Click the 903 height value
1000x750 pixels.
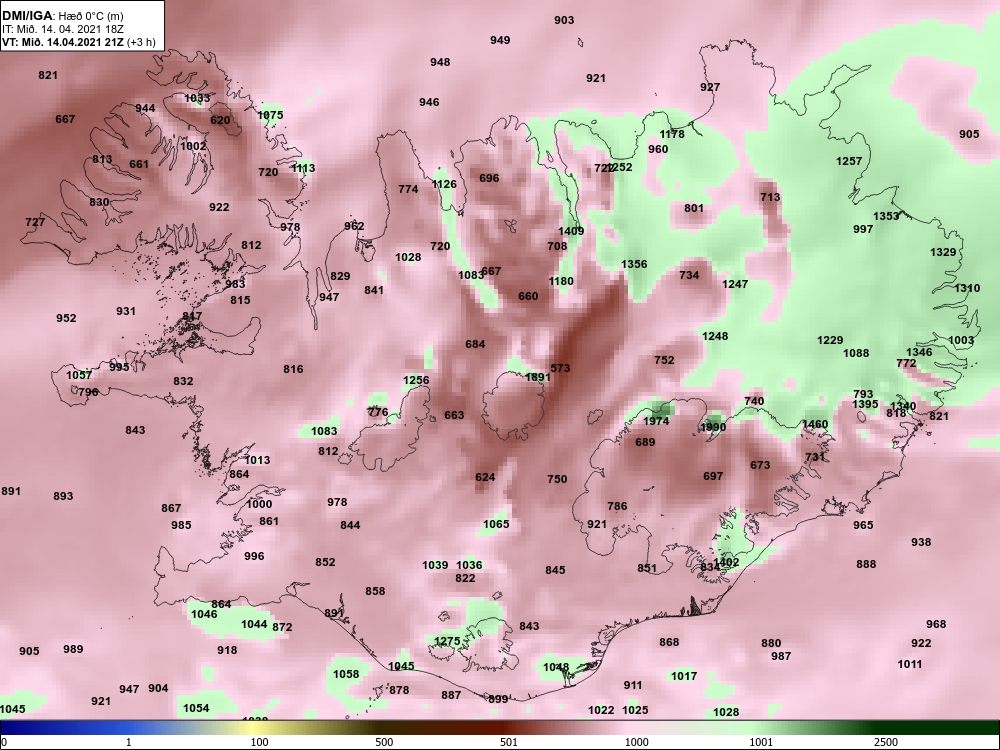(x=564, y=20)
